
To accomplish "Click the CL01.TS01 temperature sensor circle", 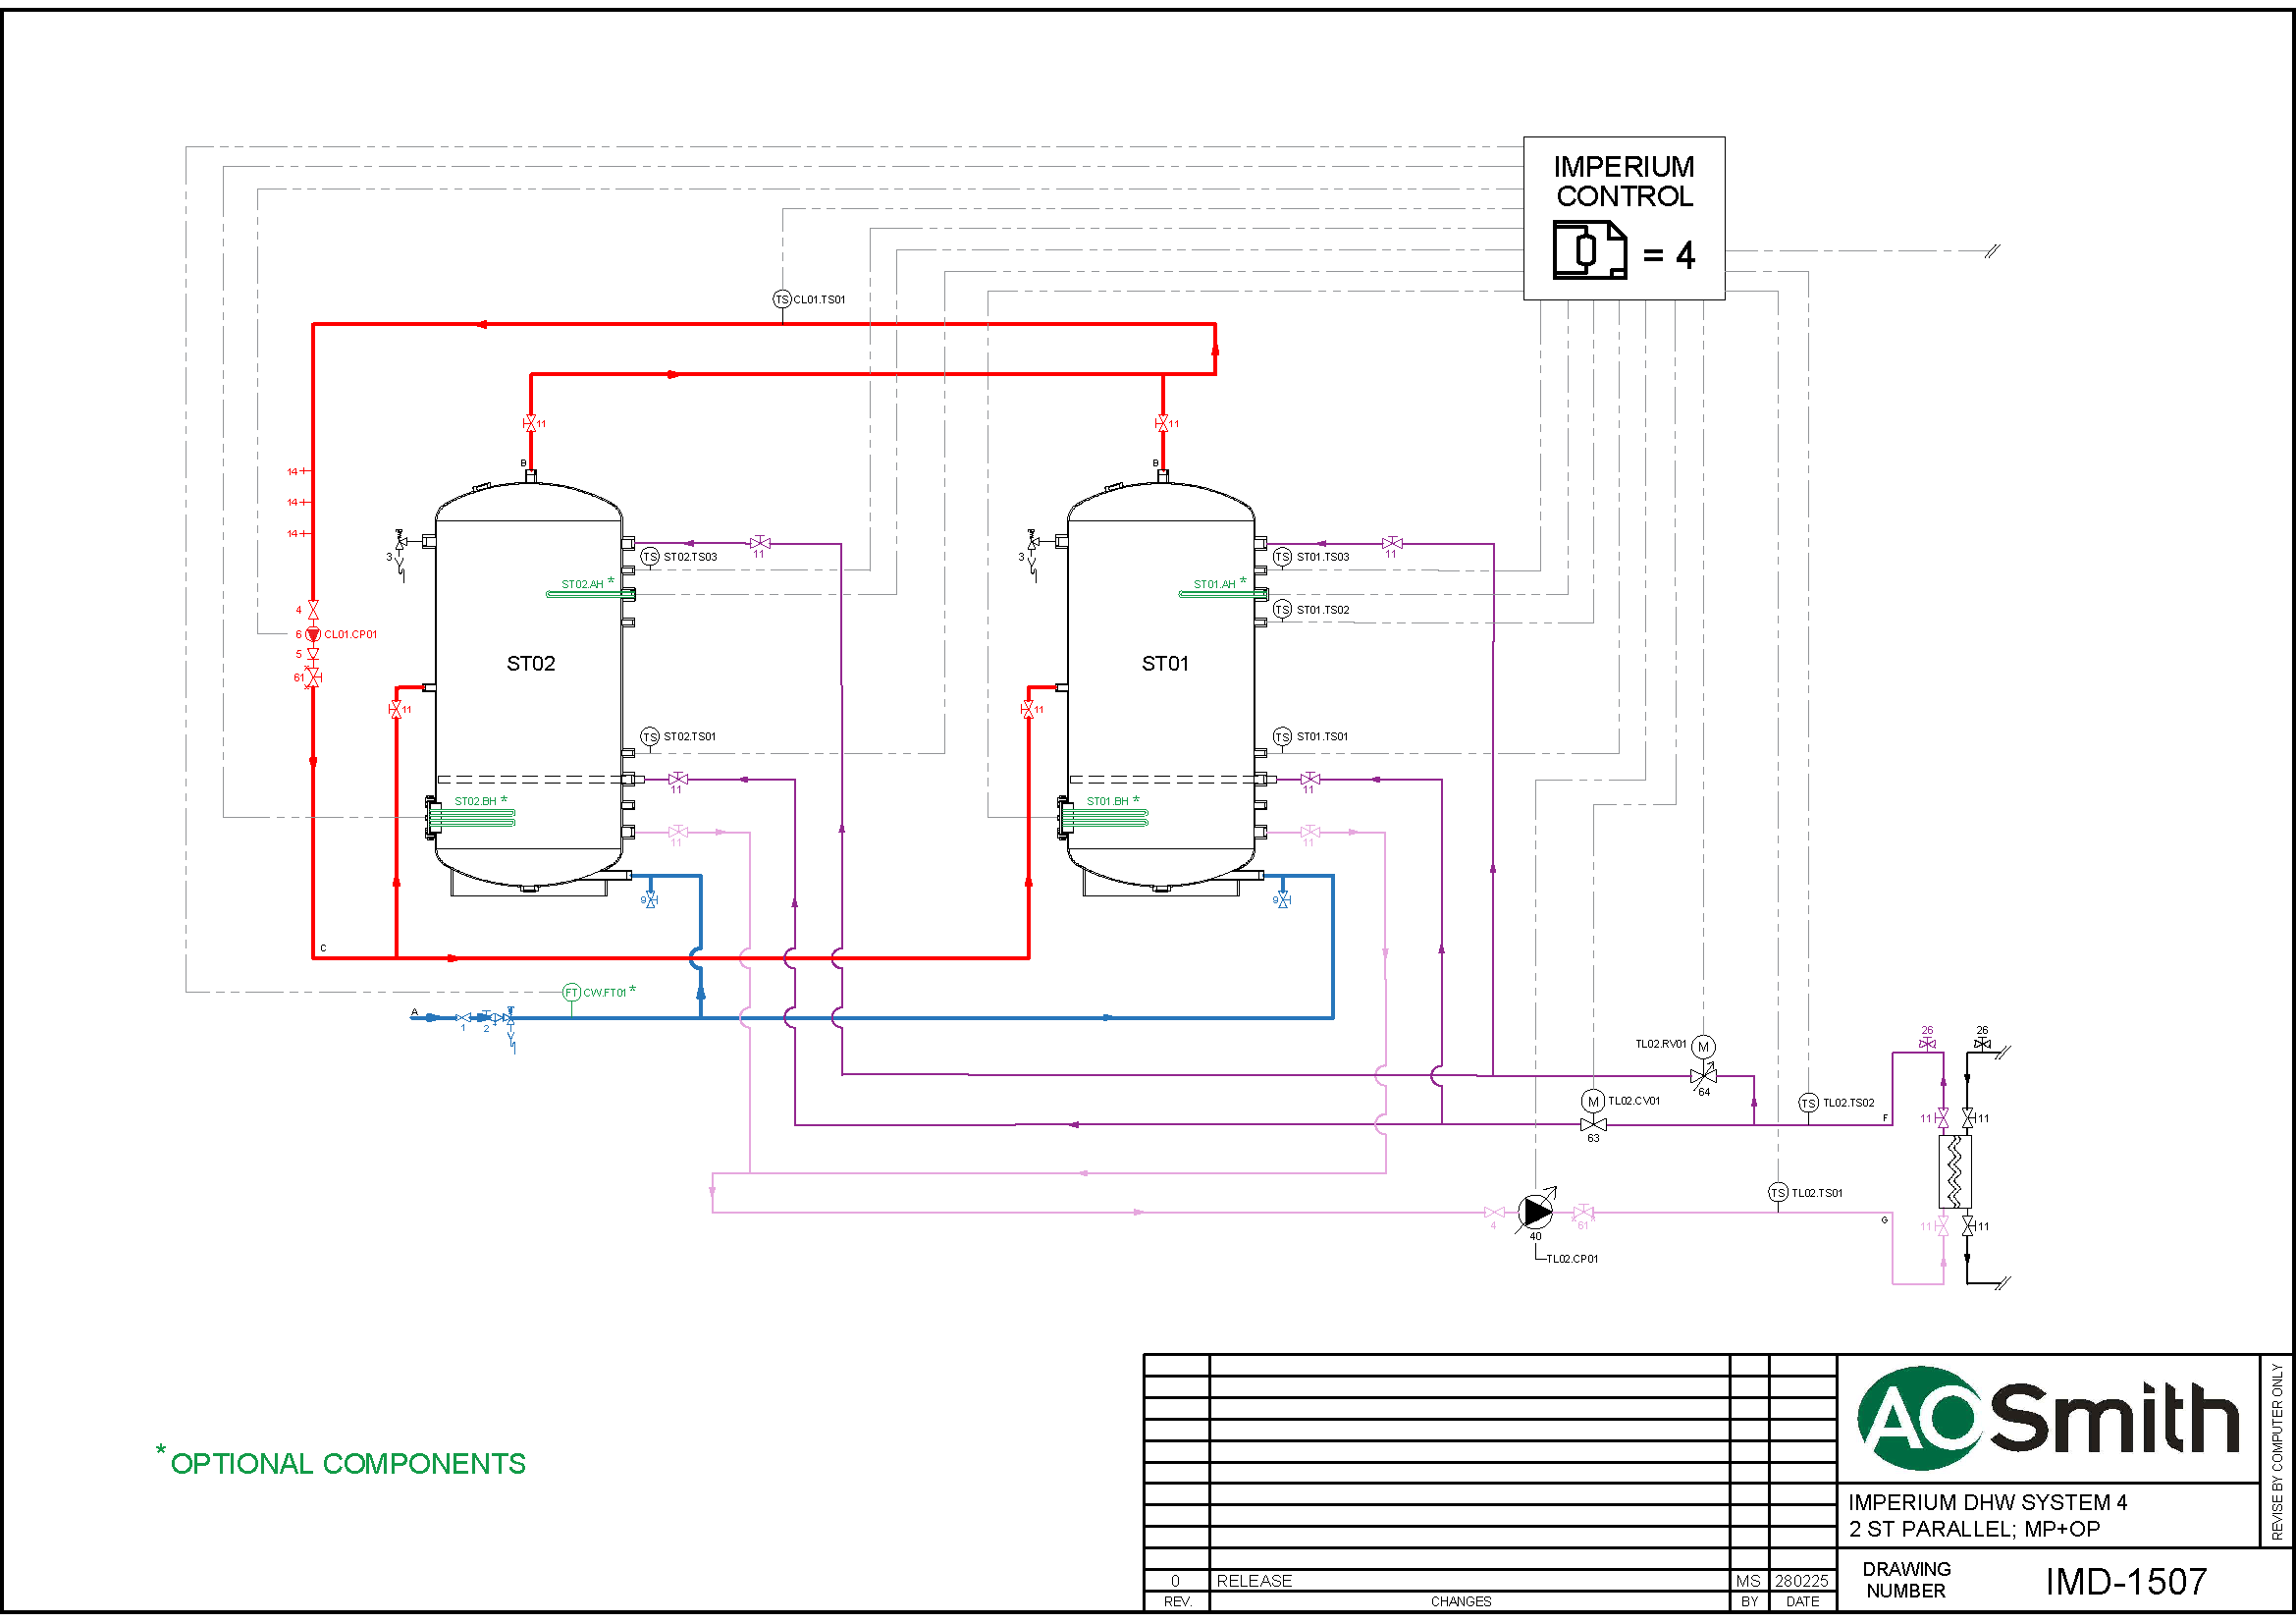I will coord(781,299).
